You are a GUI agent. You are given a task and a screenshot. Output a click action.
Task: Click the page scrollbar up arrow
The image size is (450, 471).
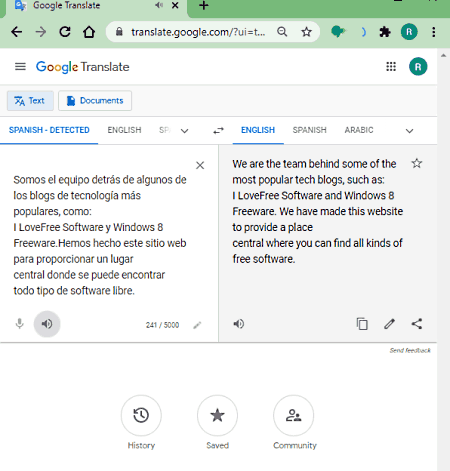[x=443, y=56]
